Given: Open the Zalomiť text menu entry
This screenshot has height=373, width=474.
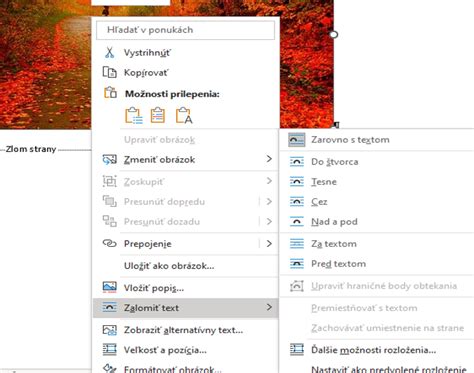Looking at the screenshot, I should (185, 308).
